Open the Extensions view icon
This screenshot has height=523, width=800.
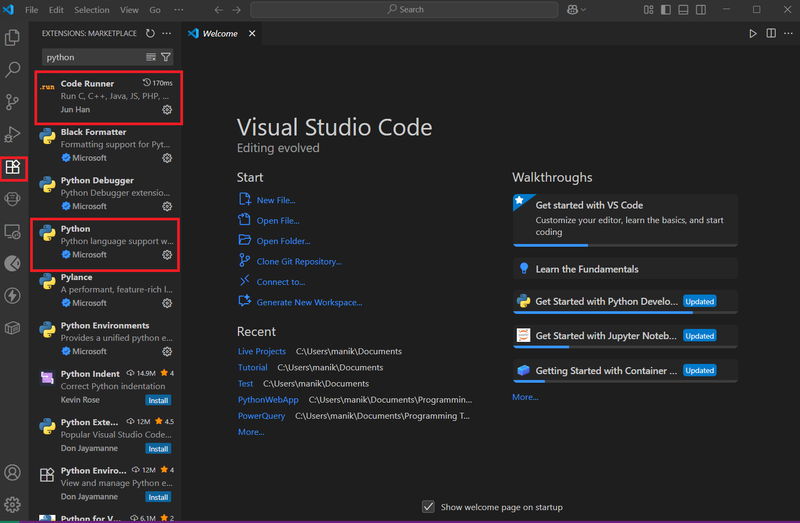pos(12,167)
